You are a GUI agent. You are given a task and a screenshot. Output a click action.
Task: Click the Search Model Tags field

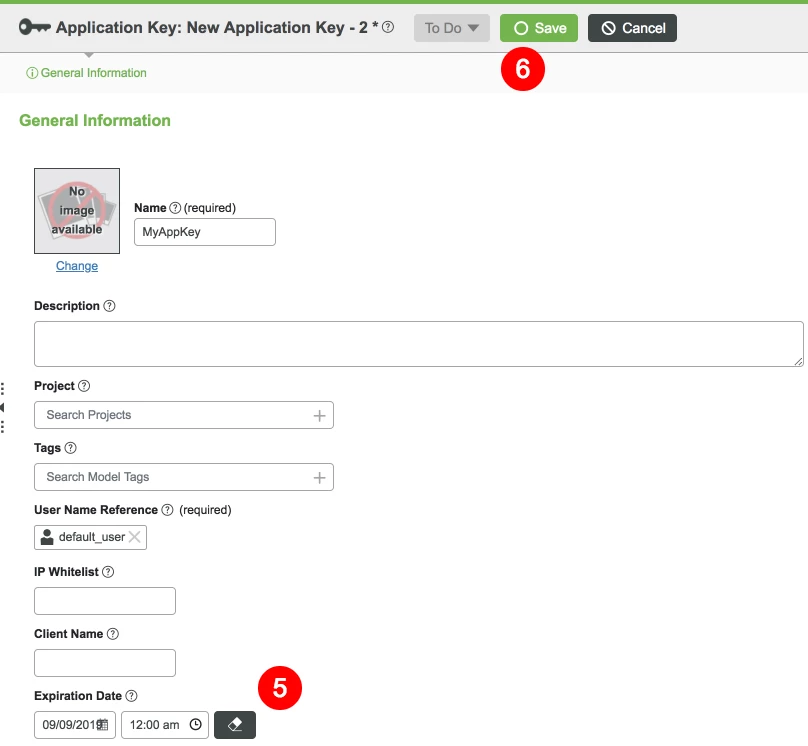point(183,477)
